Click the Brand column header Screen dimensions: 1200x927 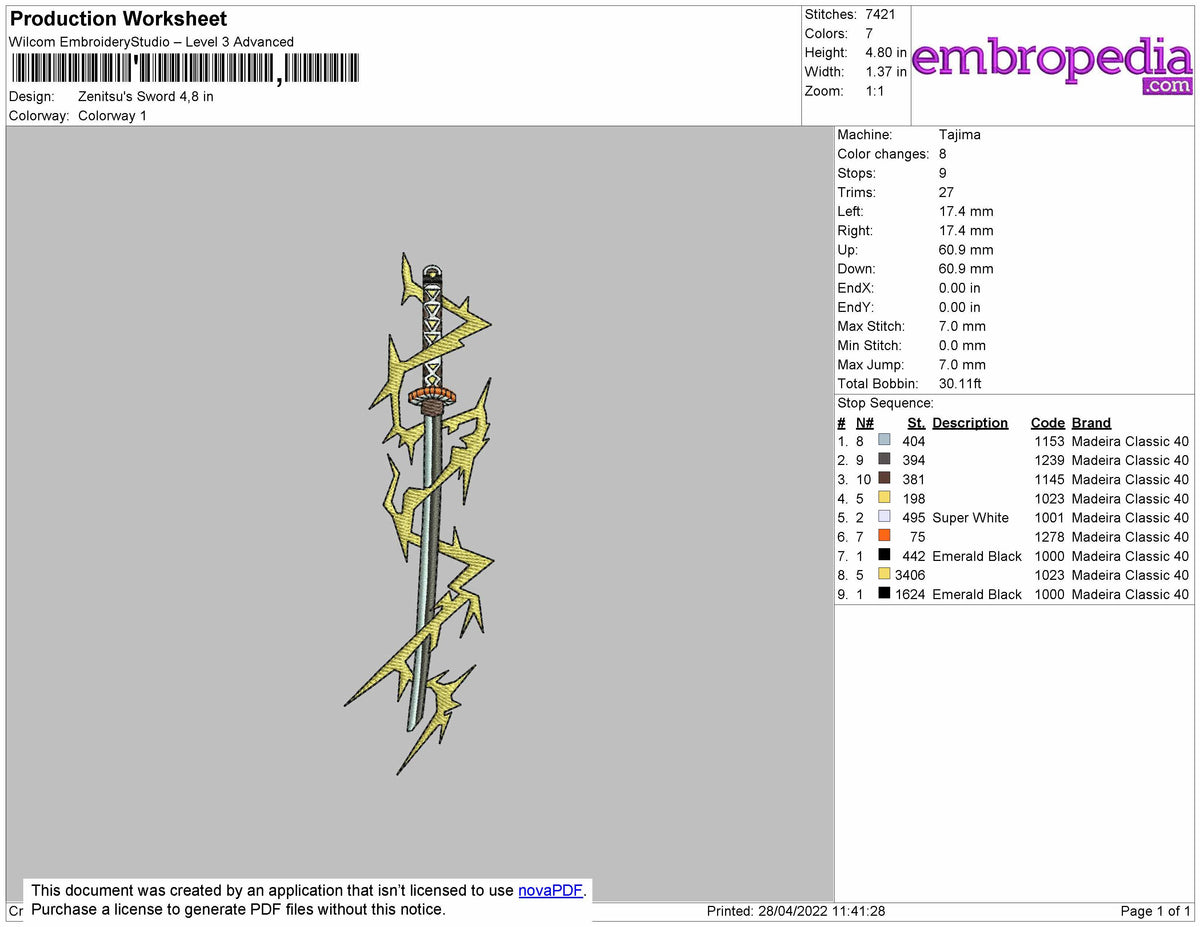1091,422
